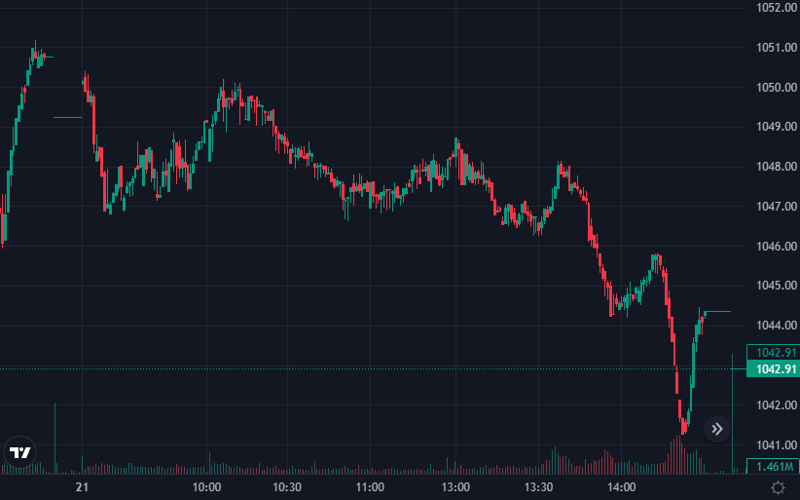Viewport: 800px width, 500px height.
Task: Click the 14:00 time label
Action: pos(622,487)
